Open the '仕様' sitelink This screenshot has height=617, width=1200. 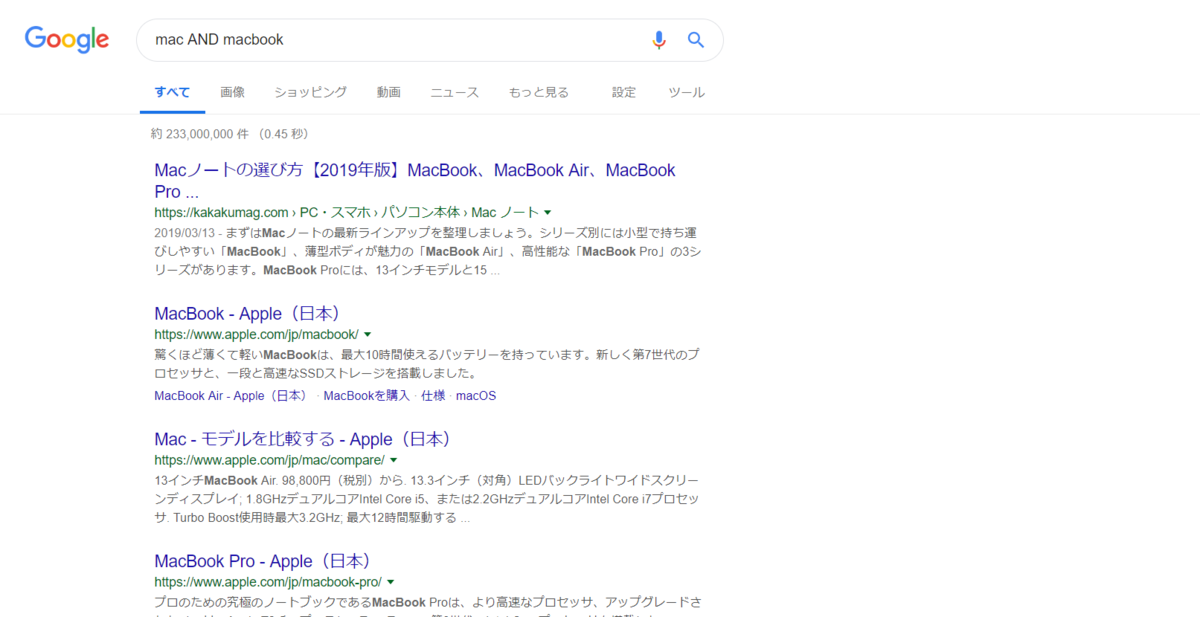pyautogui.click(x=433, y=395)
